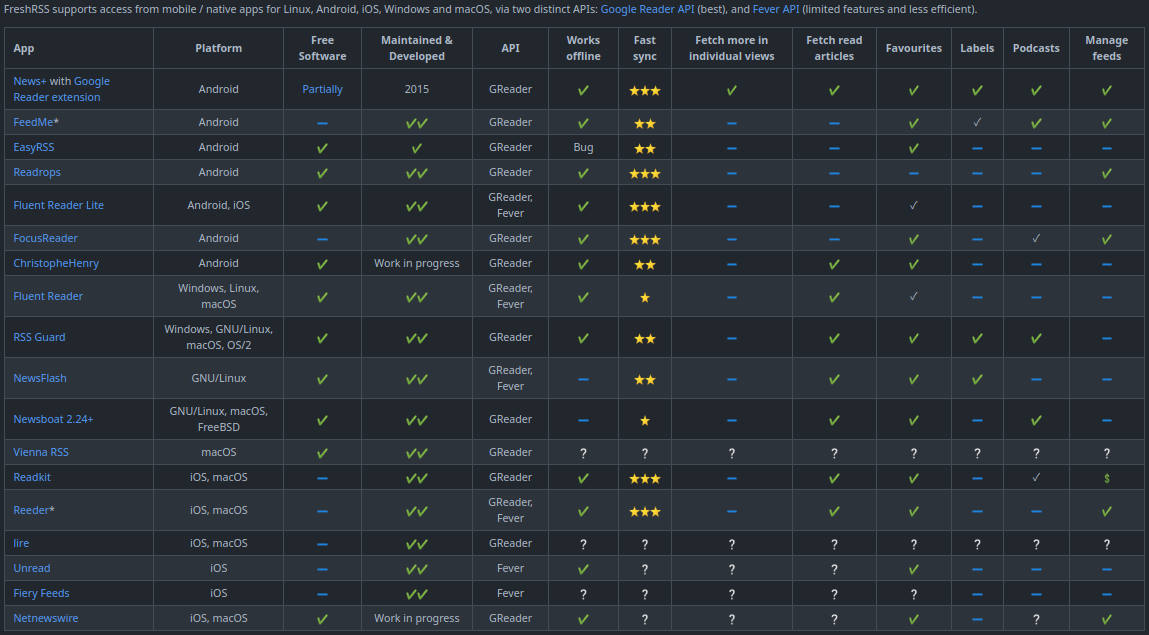Click the Manage feeds checkmark for Netnewswire
Image resolution: width=1149 pixels, height=635 pixels.
point(1106,618)
